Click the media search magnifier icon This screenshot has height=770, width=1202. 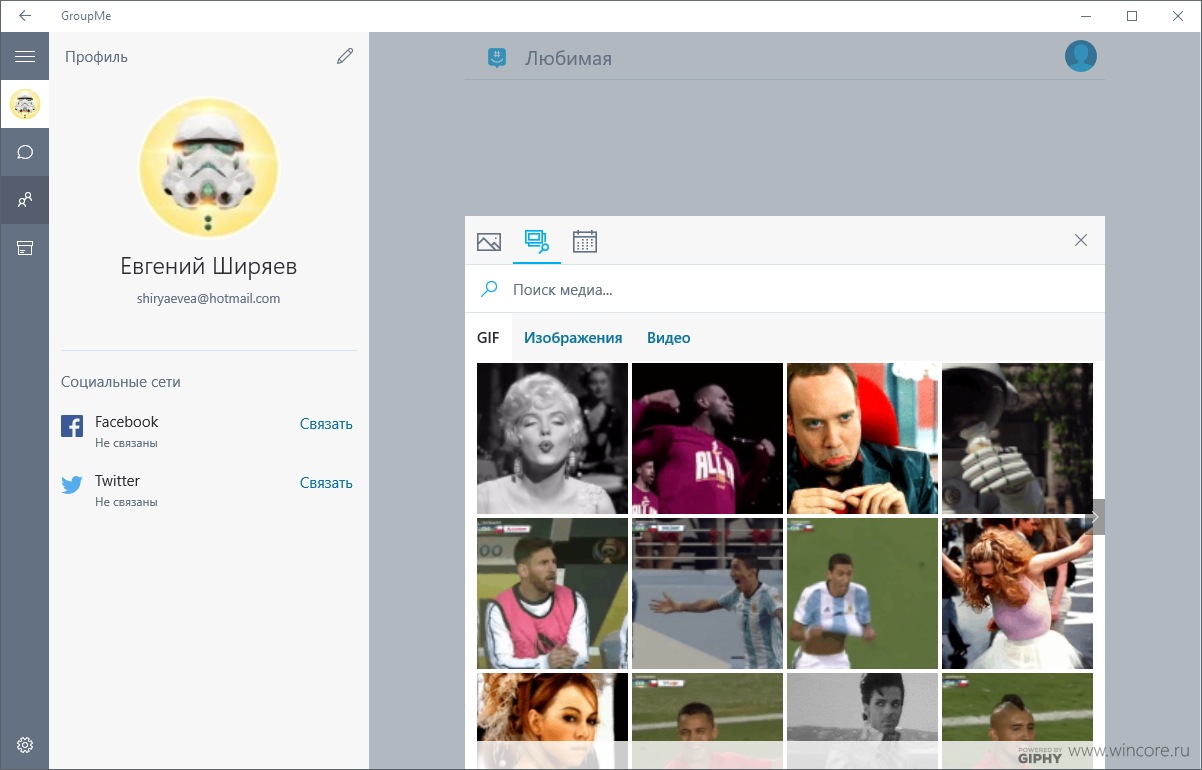(x=489, y=289)
